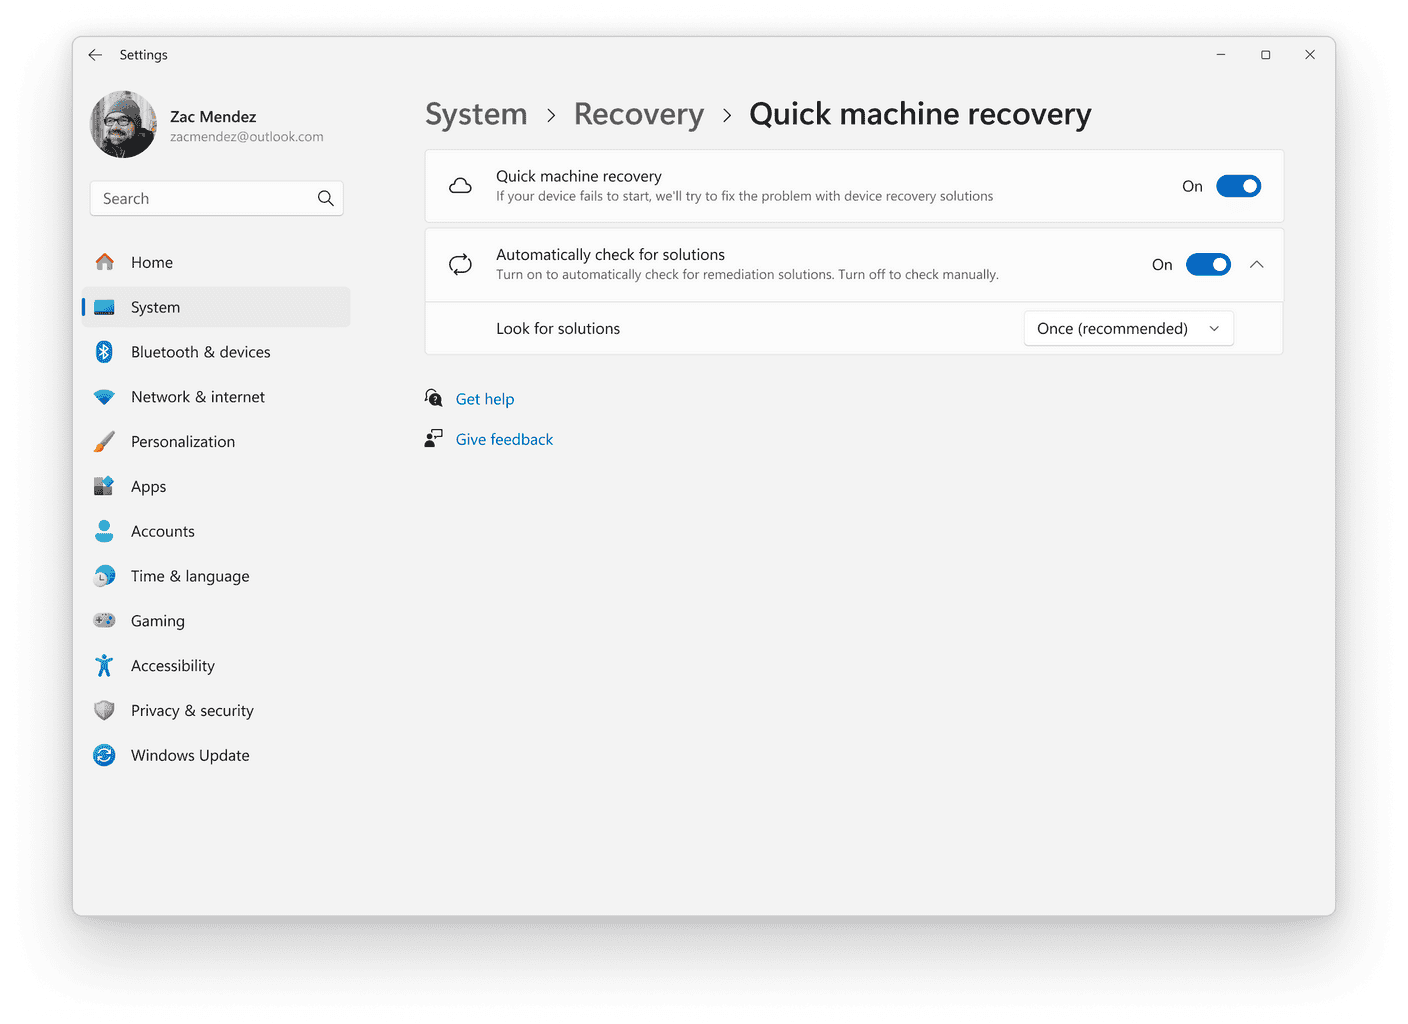
Task: Click the Windows Update sync icon
Action: [104, 755]
